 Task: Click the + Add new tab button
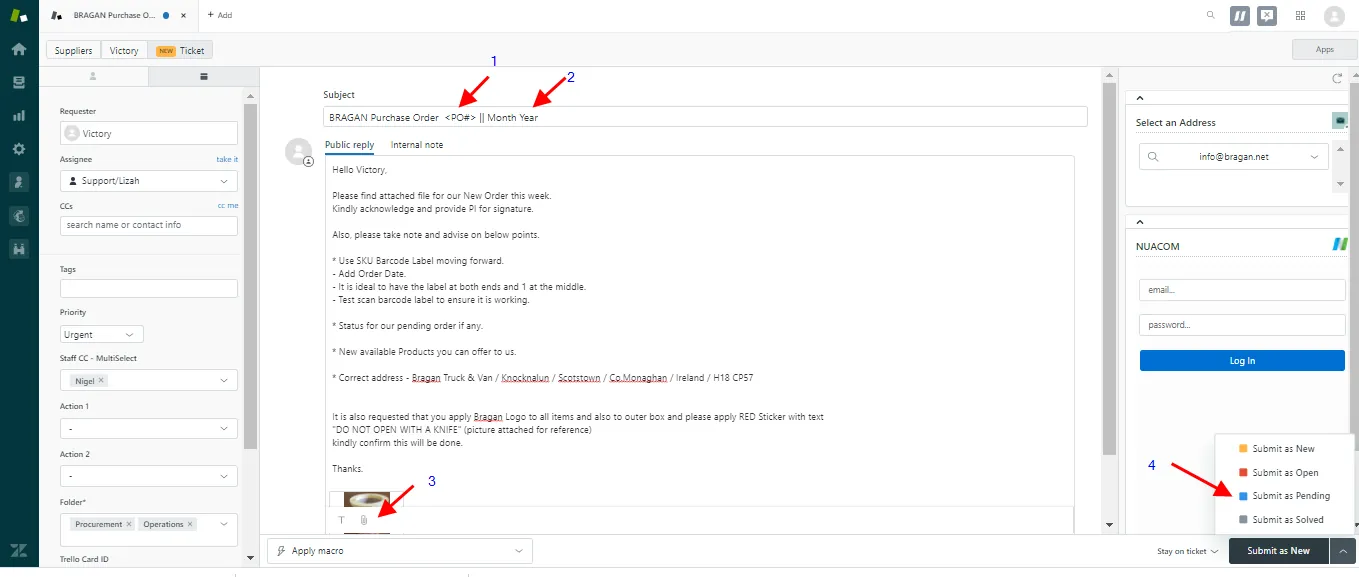click(220, 15)
